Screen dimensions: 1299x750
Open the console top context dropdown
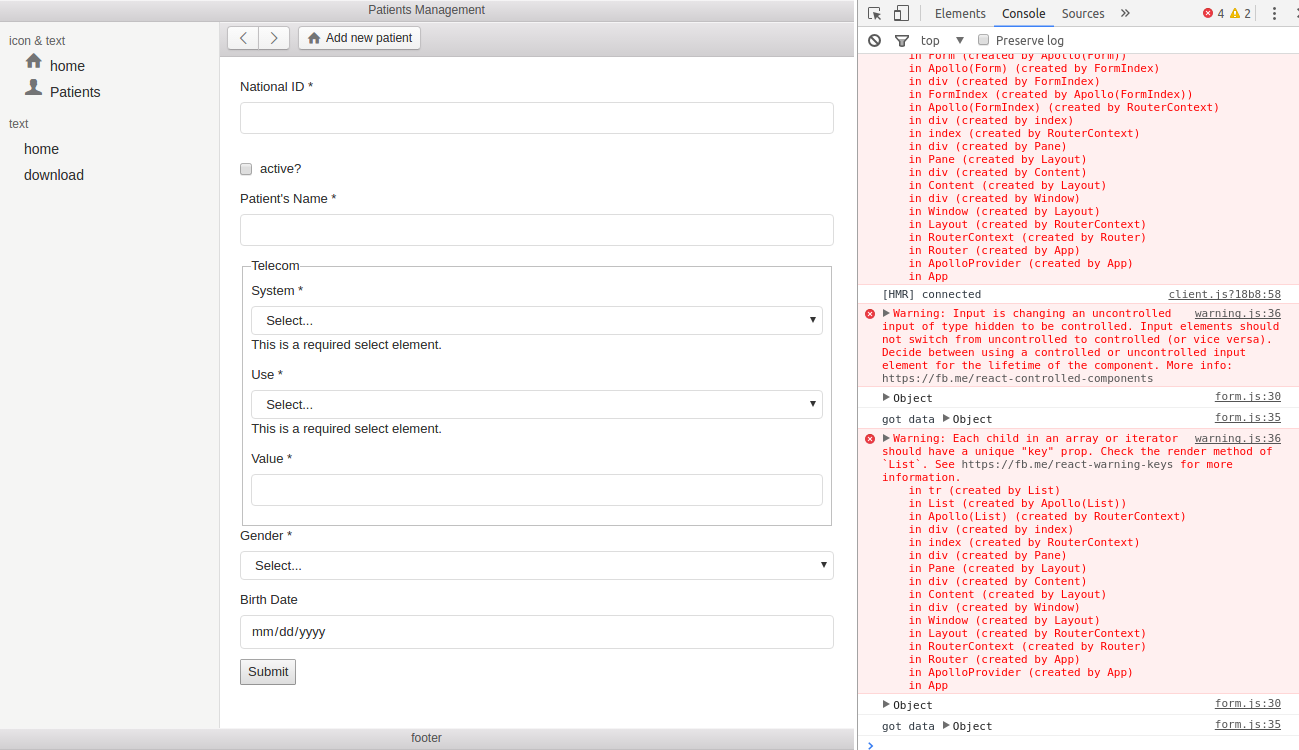click(942, 40)
